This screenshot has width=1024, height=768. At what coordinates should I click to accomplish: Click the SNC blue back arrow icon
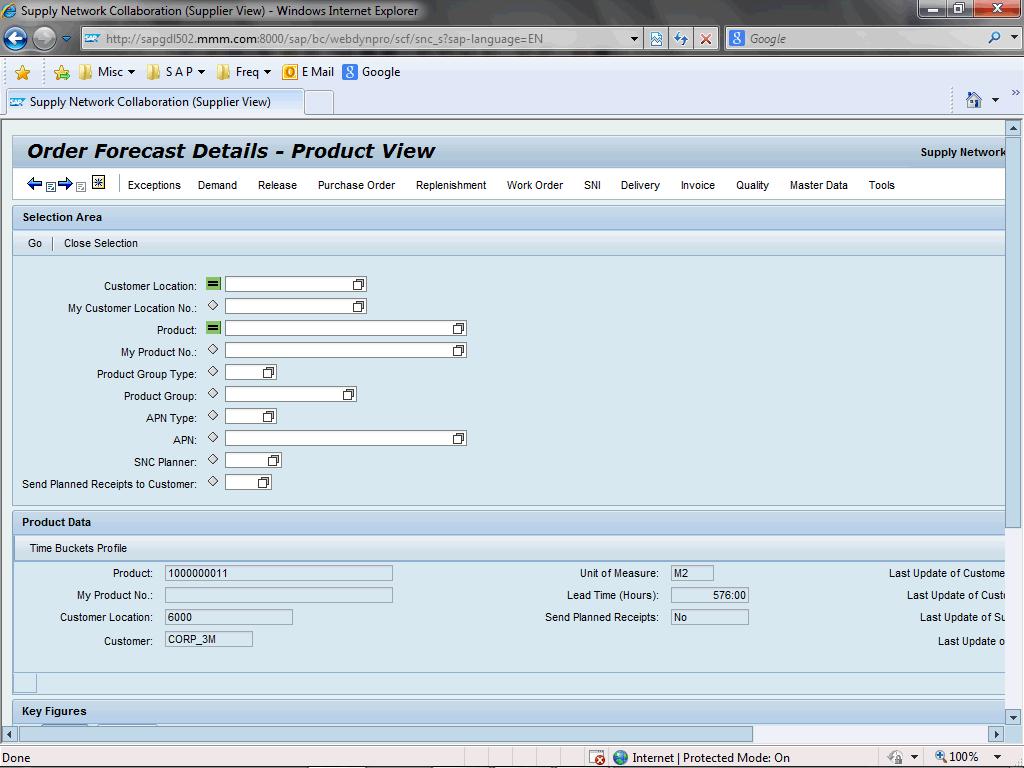pyautogui.click(x=35, y=184)
